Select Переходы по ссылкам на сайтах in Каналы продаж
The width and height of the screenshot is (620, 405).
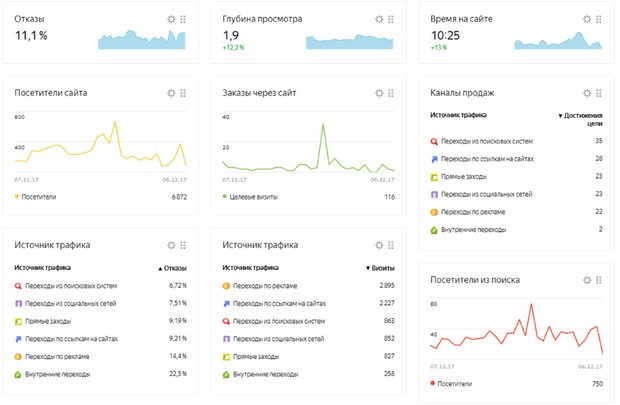(x=516, y=159)
